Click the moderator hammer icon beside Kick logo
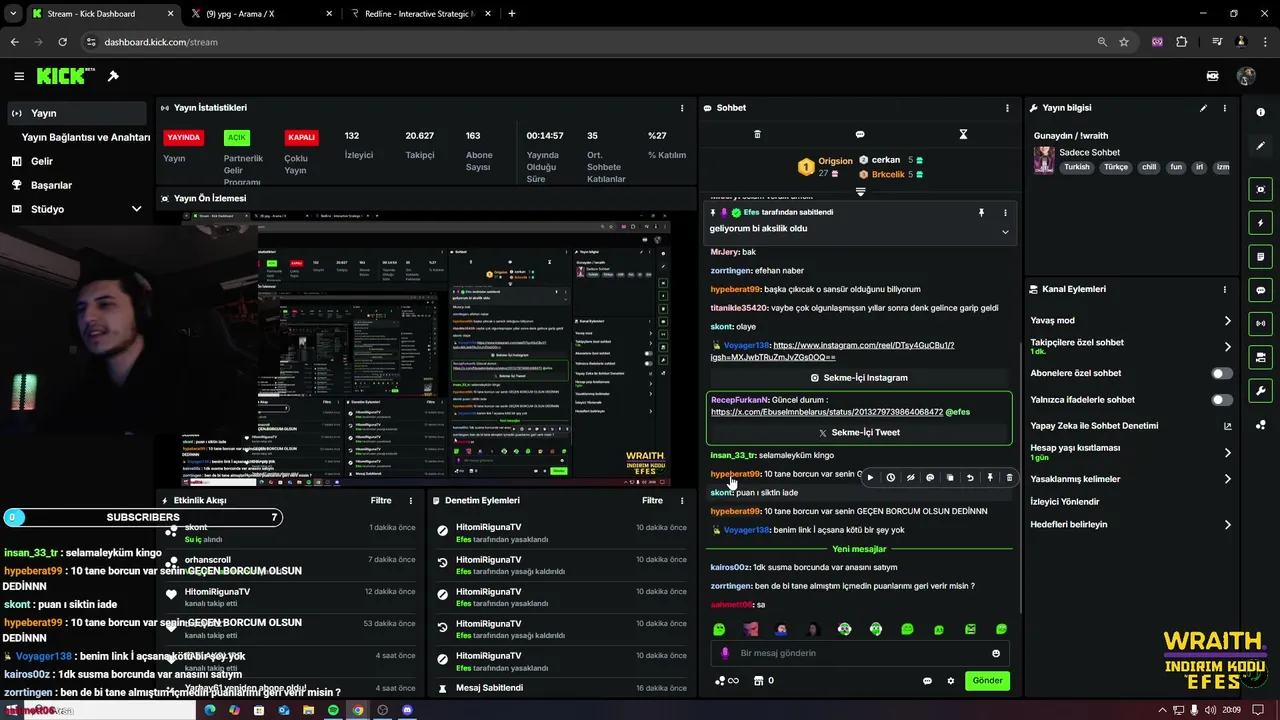 113,76
